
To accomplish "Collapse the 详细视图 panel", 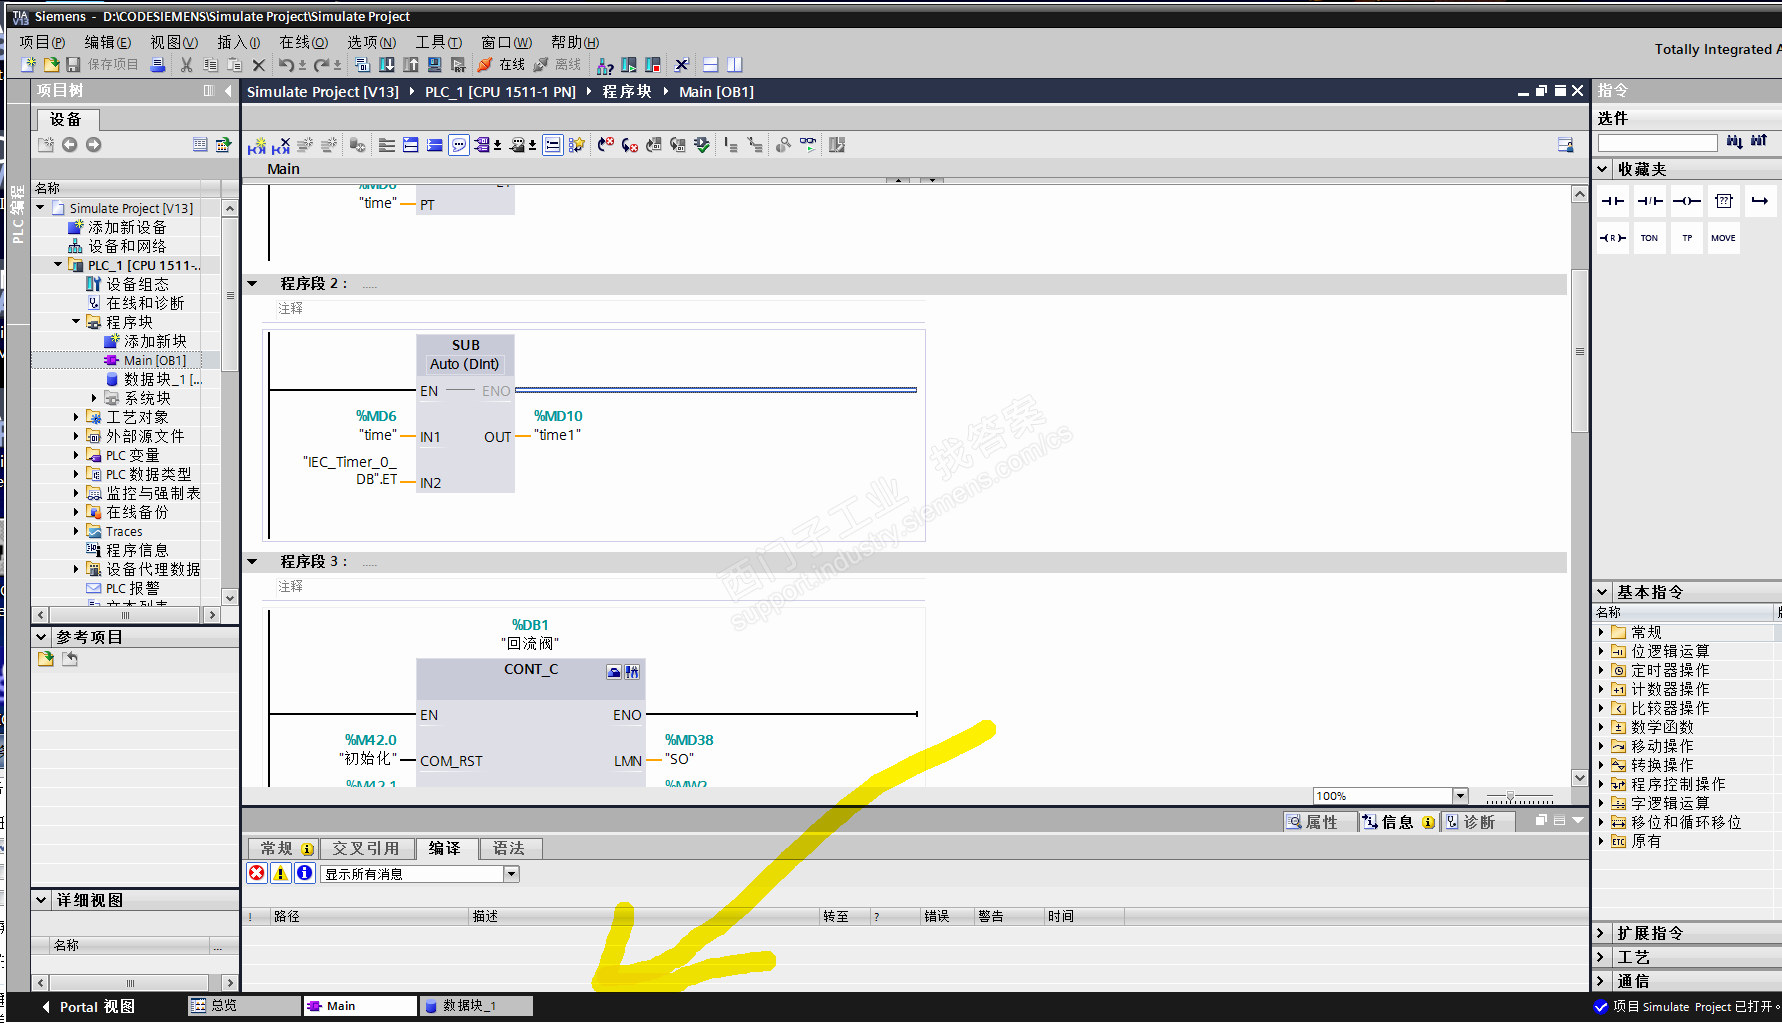I will click(x=42, y=900).
